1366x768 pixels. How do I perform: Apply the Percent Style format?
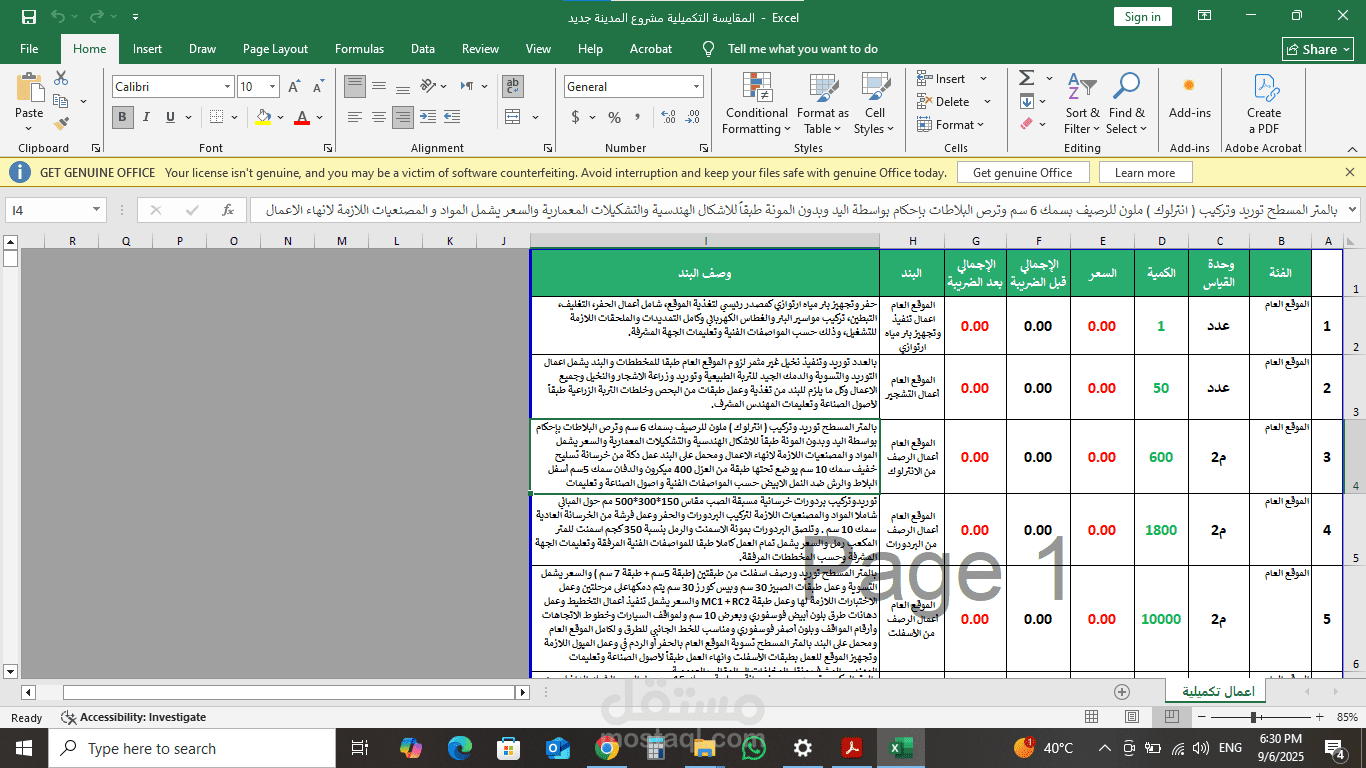coord(602,117)
